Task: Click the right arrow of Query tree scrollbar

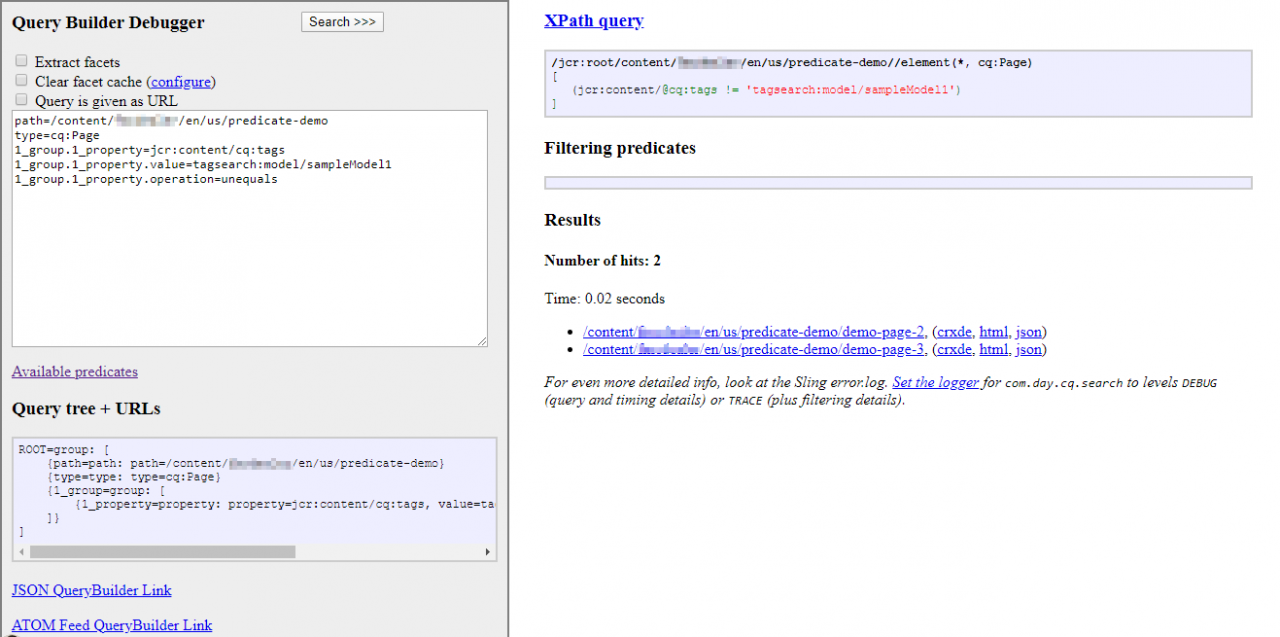Action: 487,551
